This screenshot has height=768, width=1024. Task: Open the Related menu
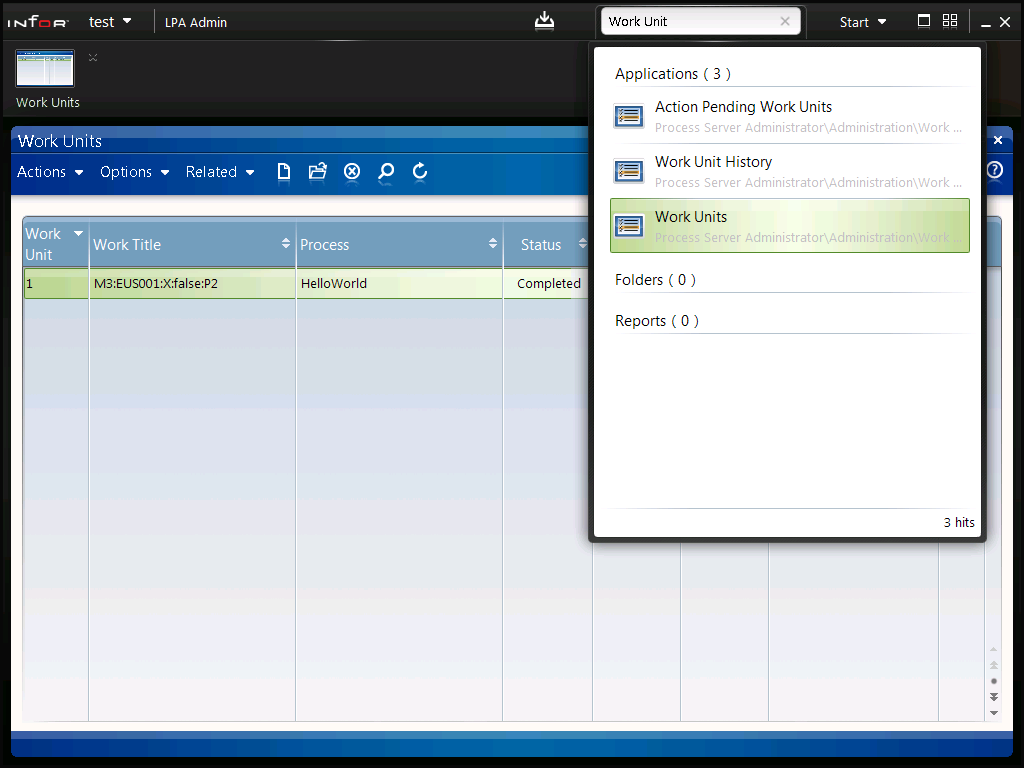click(220, 172)
